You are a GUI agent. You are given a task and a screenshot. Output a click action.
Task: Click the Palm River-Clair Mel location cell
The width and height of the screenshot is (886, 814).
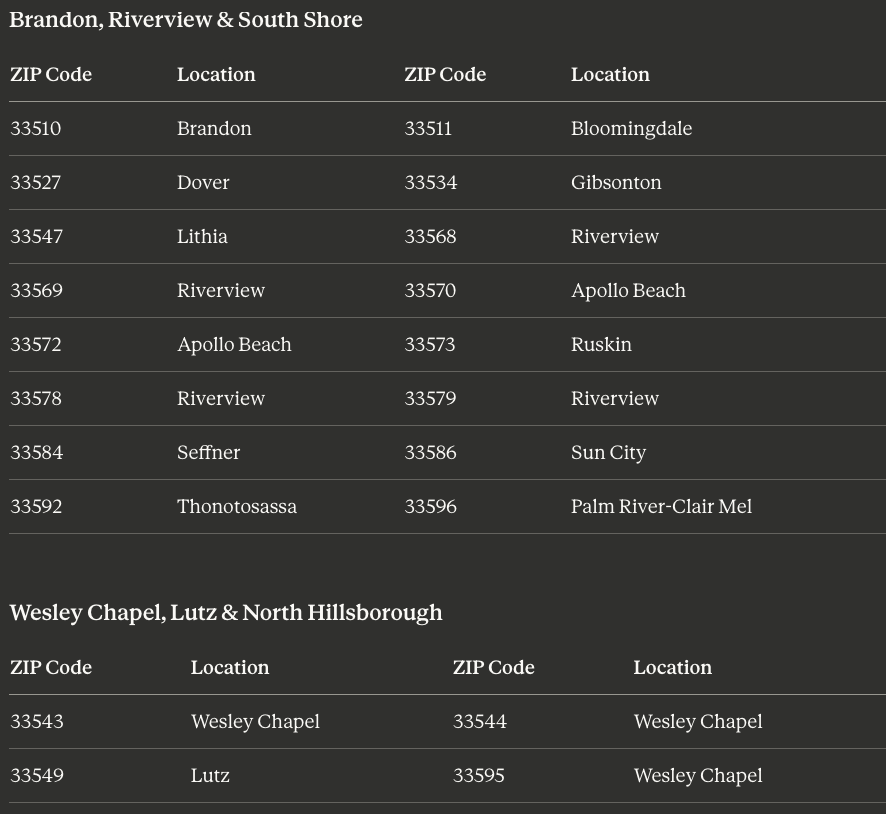point(661,507)
